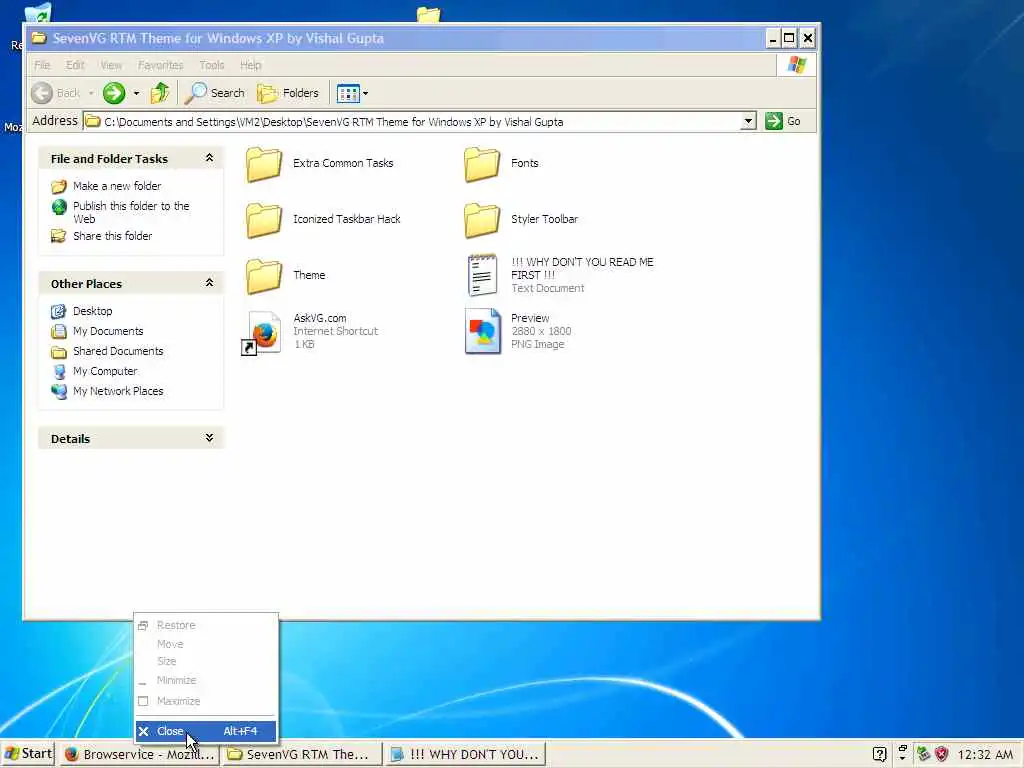This screenshot has height=768, width=1024.
Task: Click the My Computer icon in sidebar
Action: point(59,372)
